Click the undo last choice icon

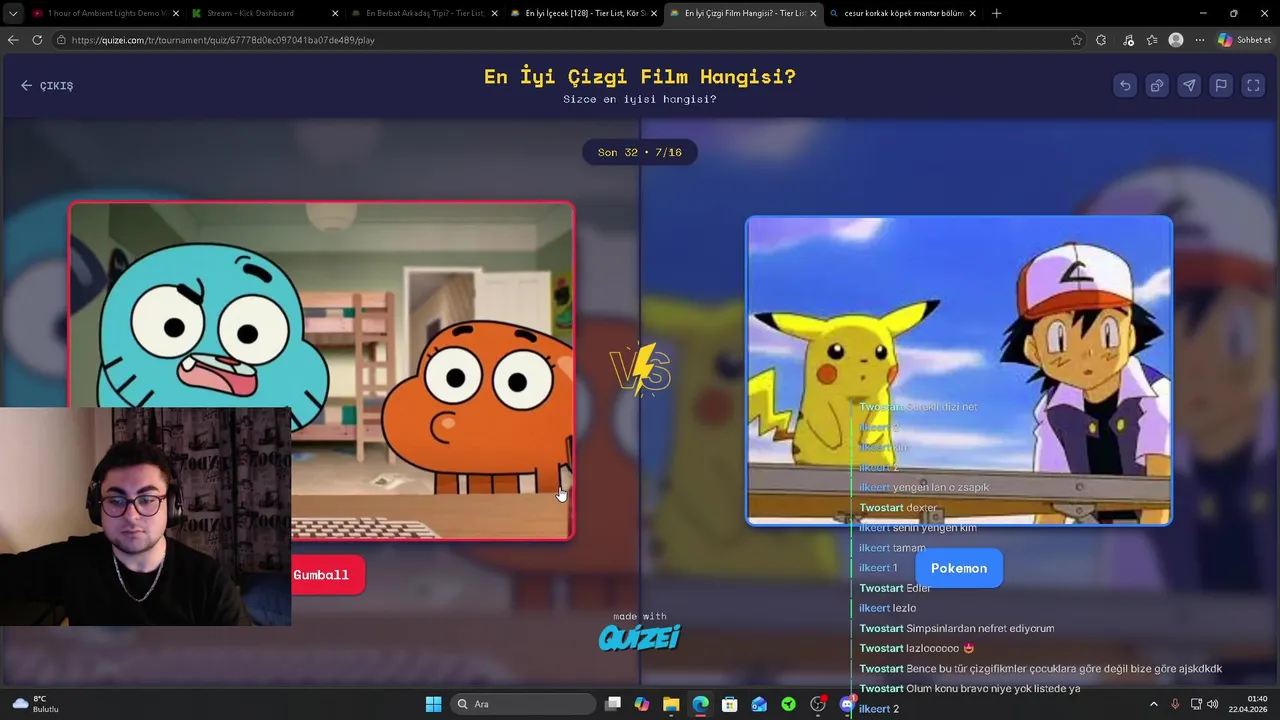click(1125, 86)
